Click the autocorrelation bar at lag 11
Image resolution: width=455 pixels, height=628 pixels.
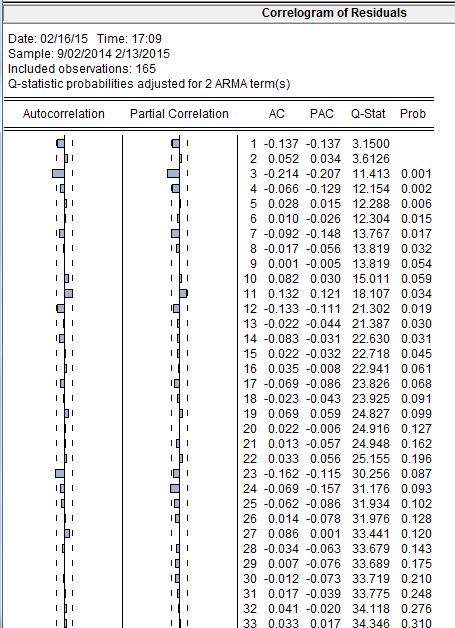[68, 294]
